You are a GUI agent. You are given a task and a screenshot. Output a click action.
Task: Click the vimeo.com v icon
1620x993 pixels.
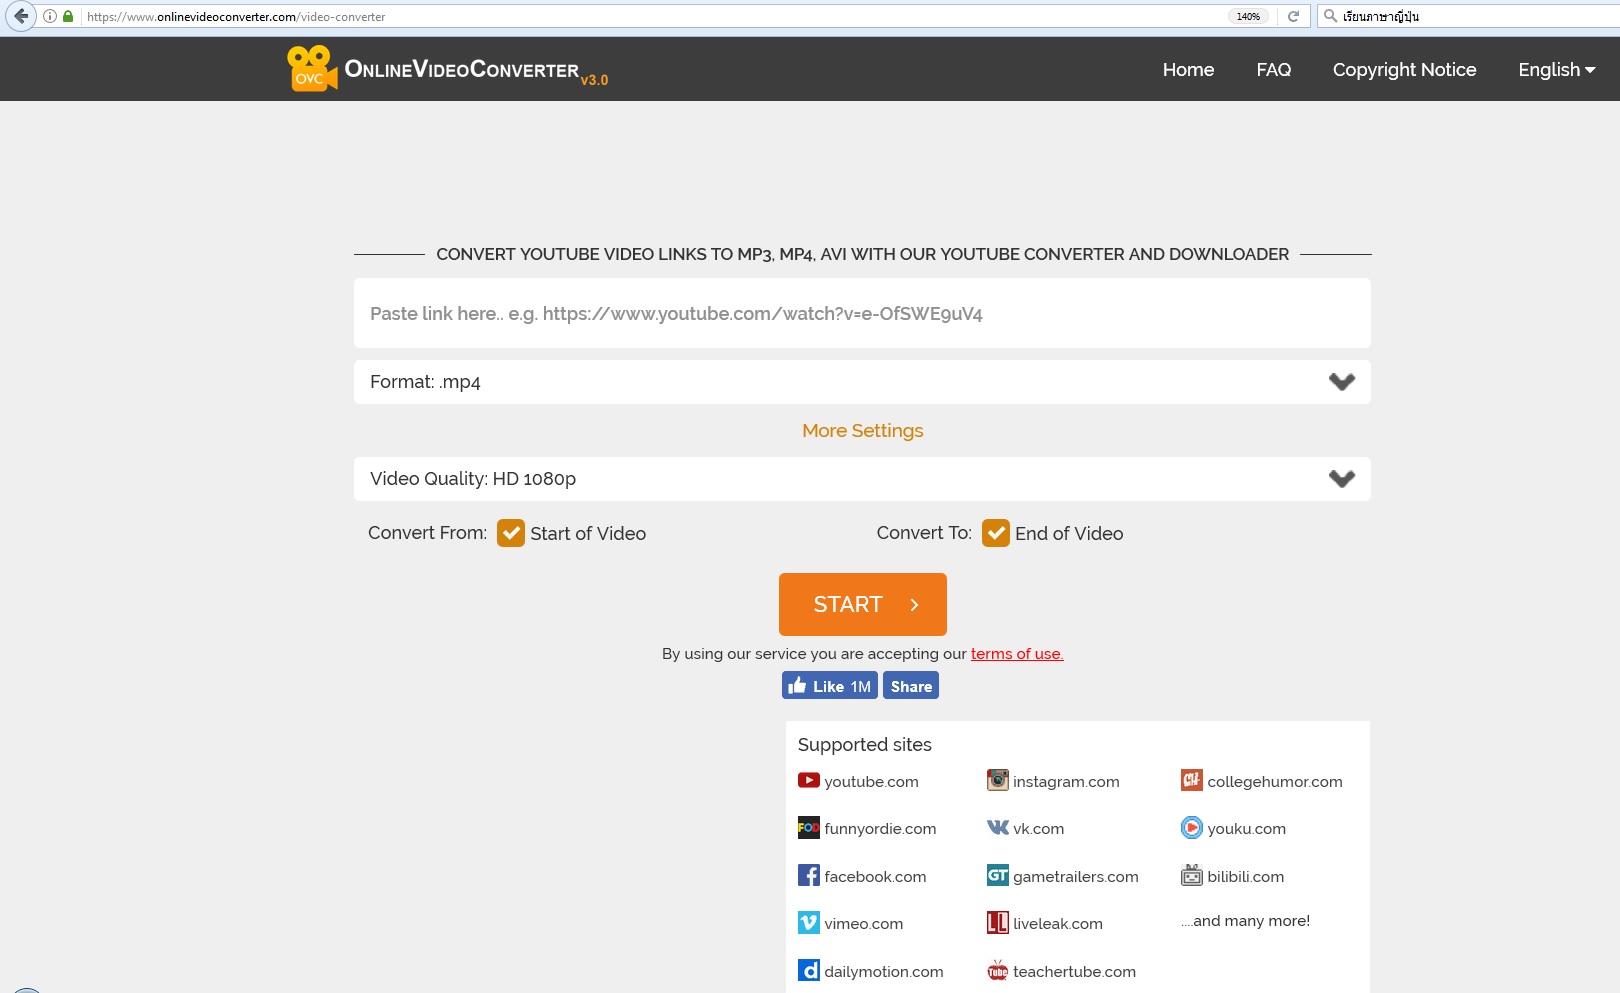808,922
